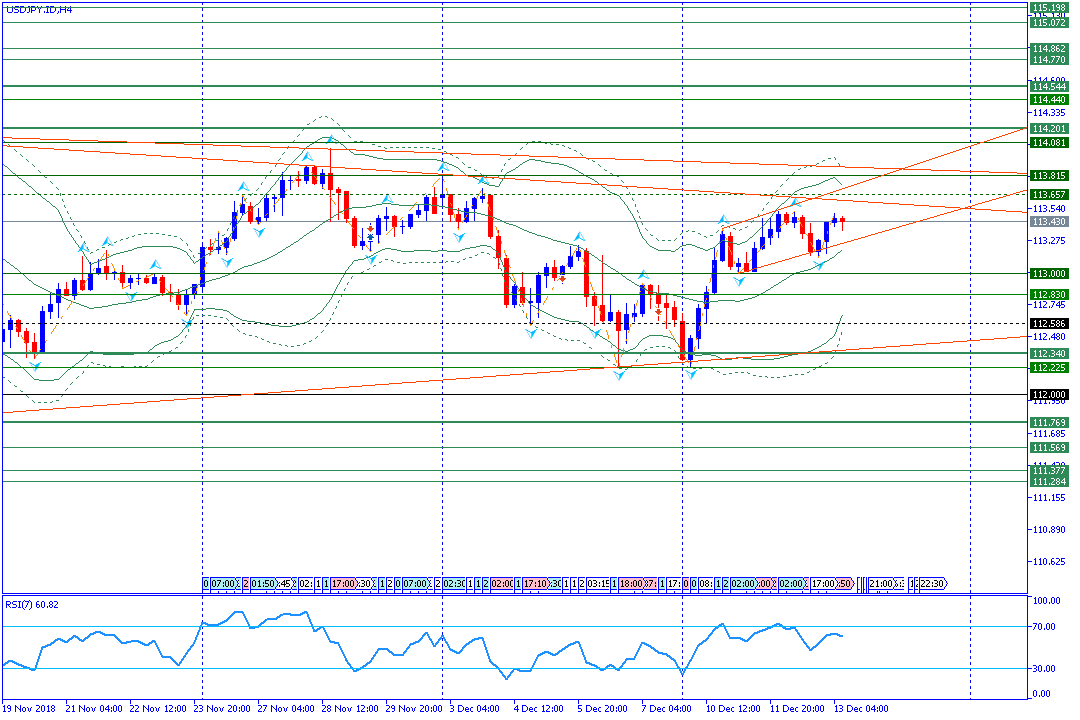Select the 111.569 price level label
This screenshot has height=720, width=1080.
[x=1049, y=448]
